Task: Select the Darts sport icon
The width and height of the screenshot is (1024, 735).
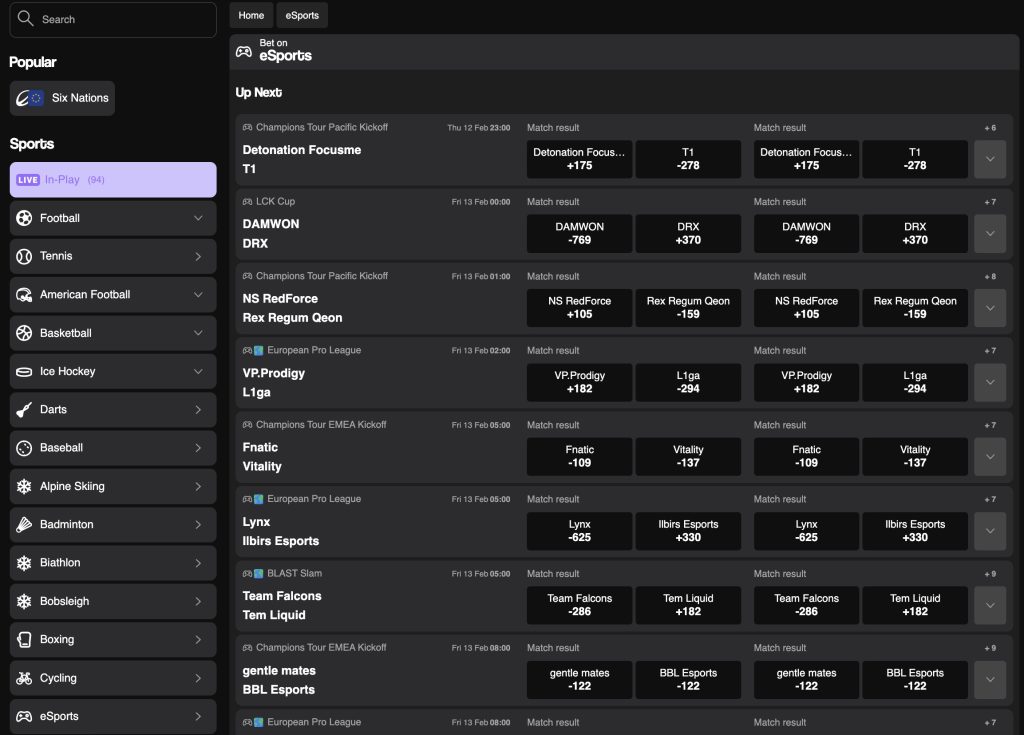Action: [22, 410]
